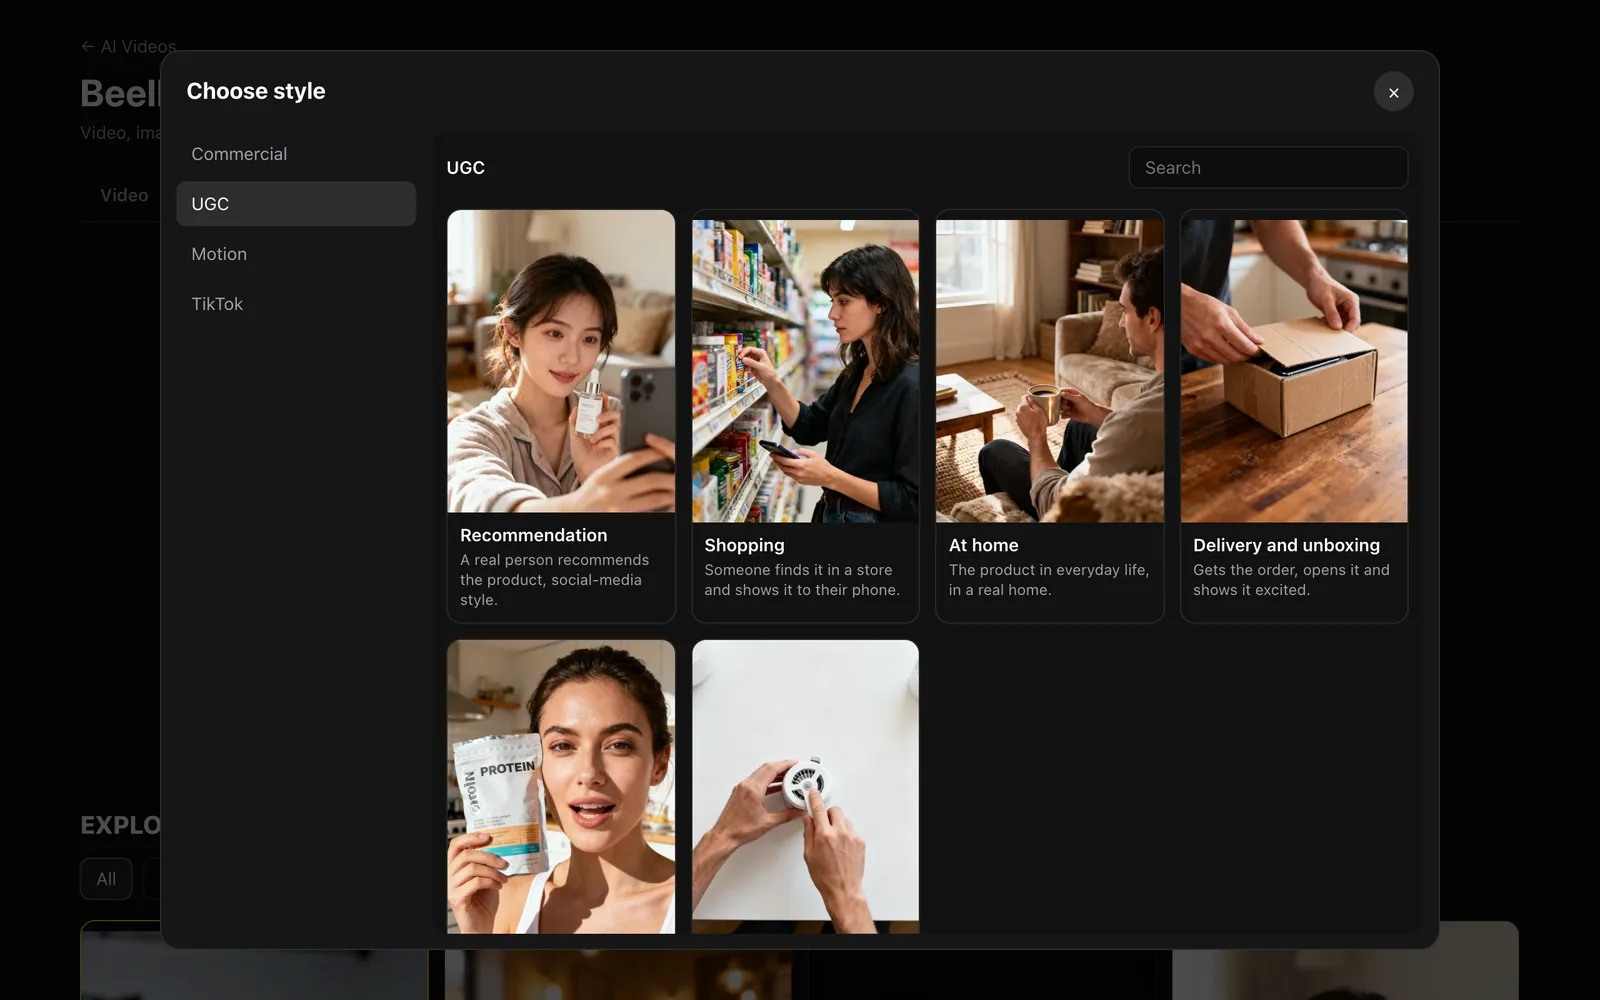The height and width of the screenshot is (1000, 1600).
Task: Click the All filter button in background
Action: pyautogui.click(x=106, y=879)
